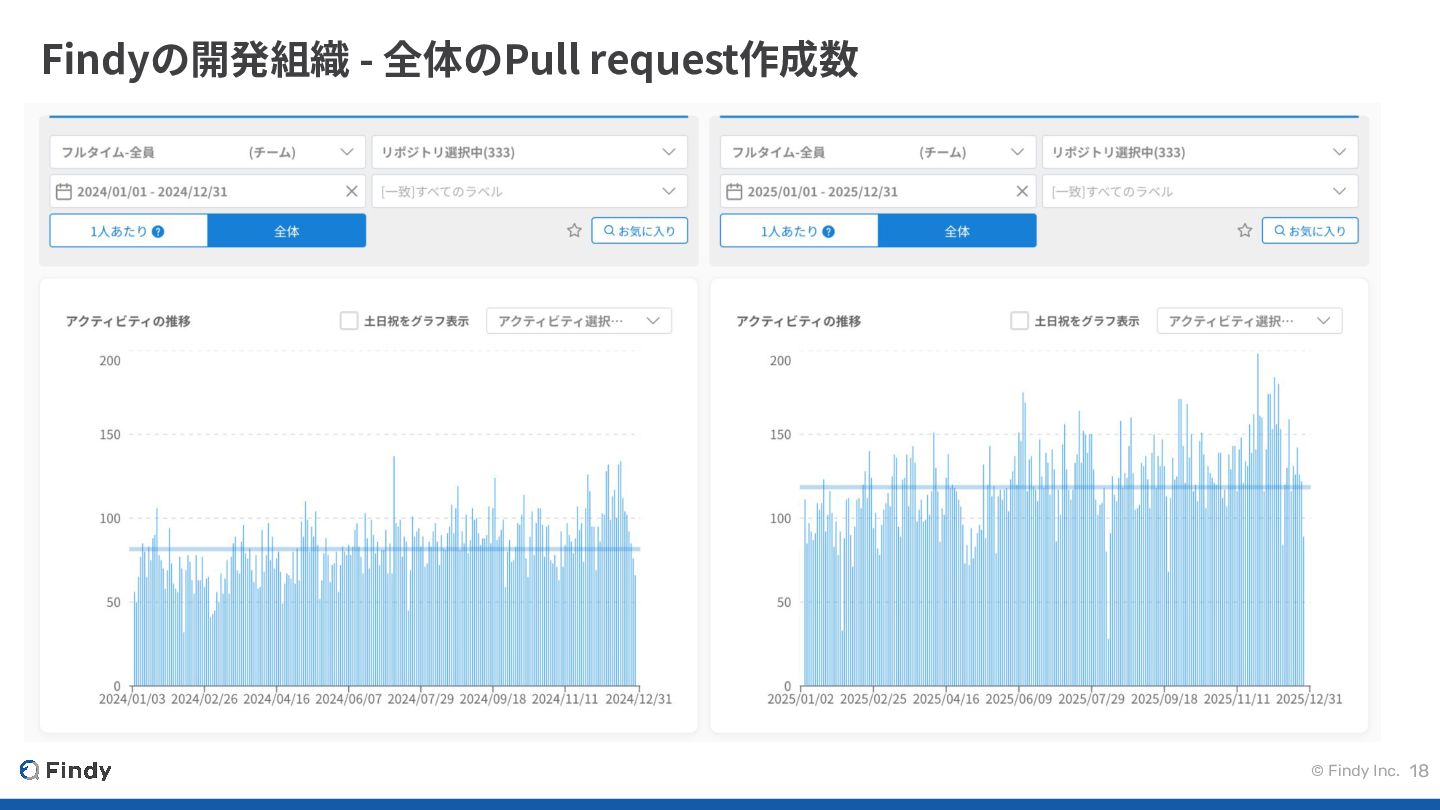1440x810 pixels.
Task: Open すべてのラベル dropdown in right panel
Action: (x=1200, y=191)
